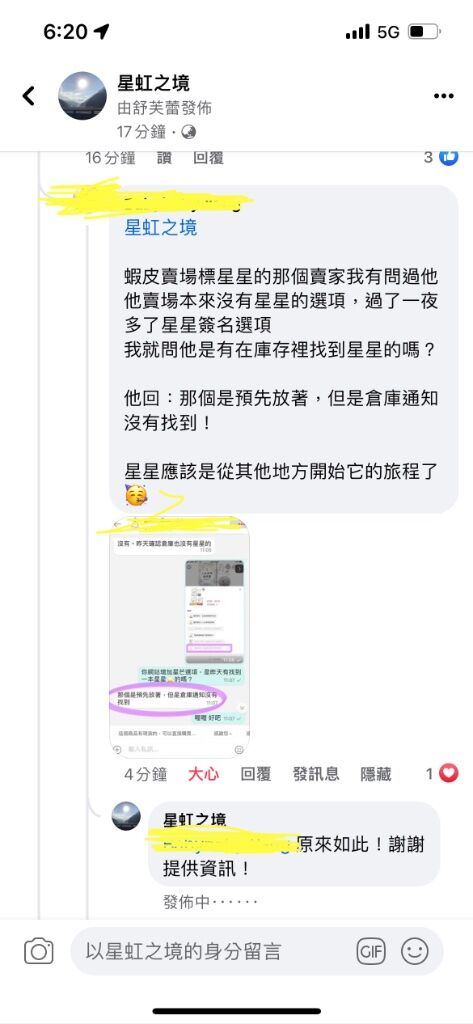
Task: Open the attached chat screenshot image
Action: click(179, 637)
